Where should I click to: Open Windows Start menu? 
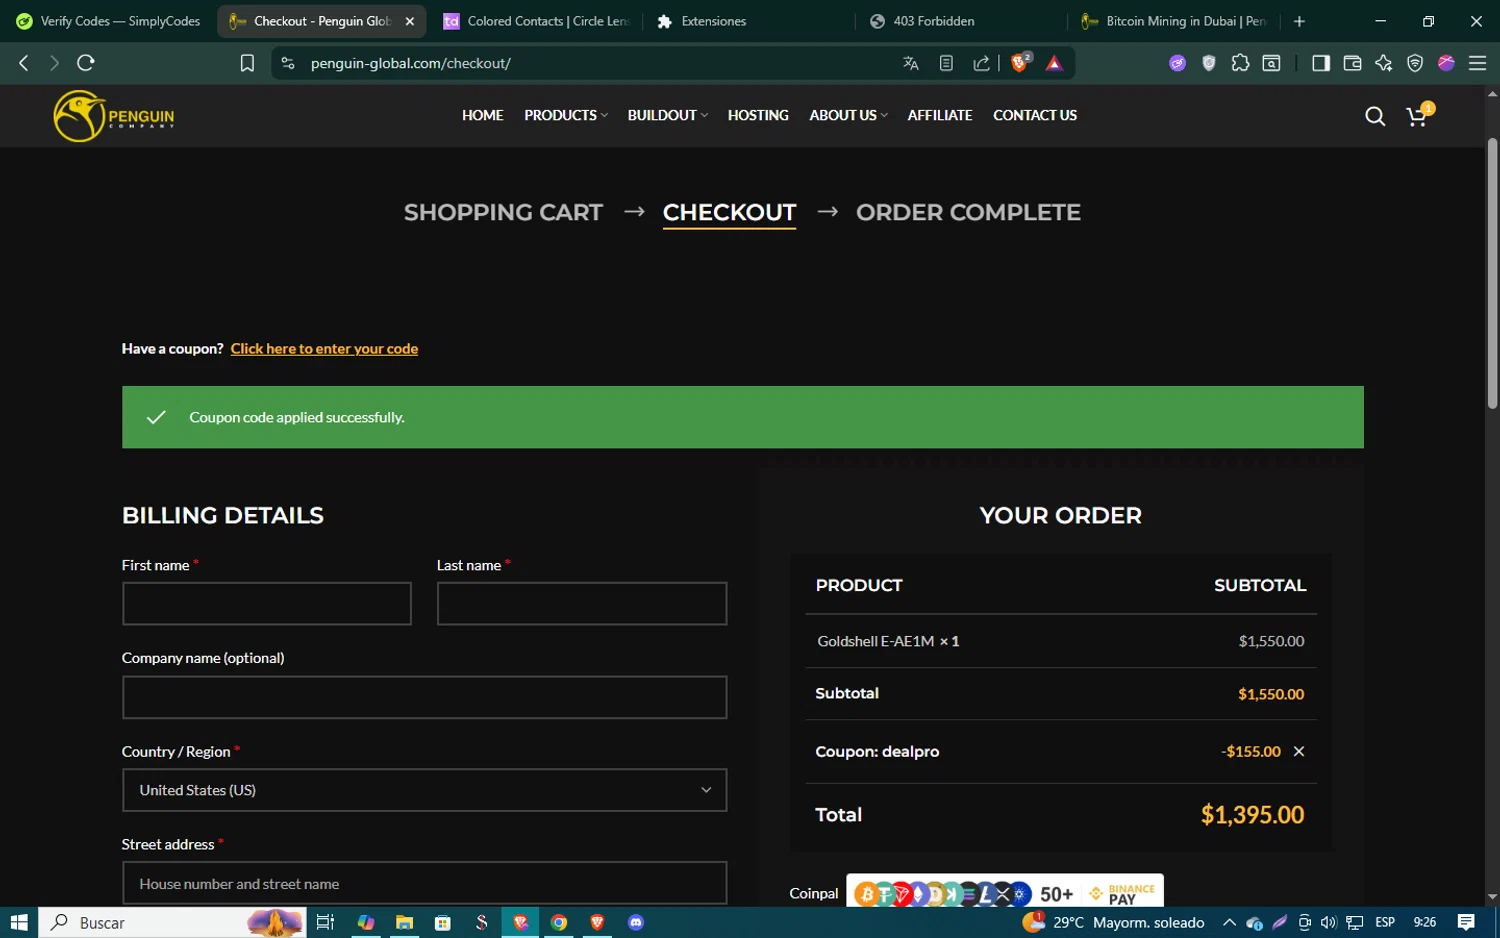(19, 922)
